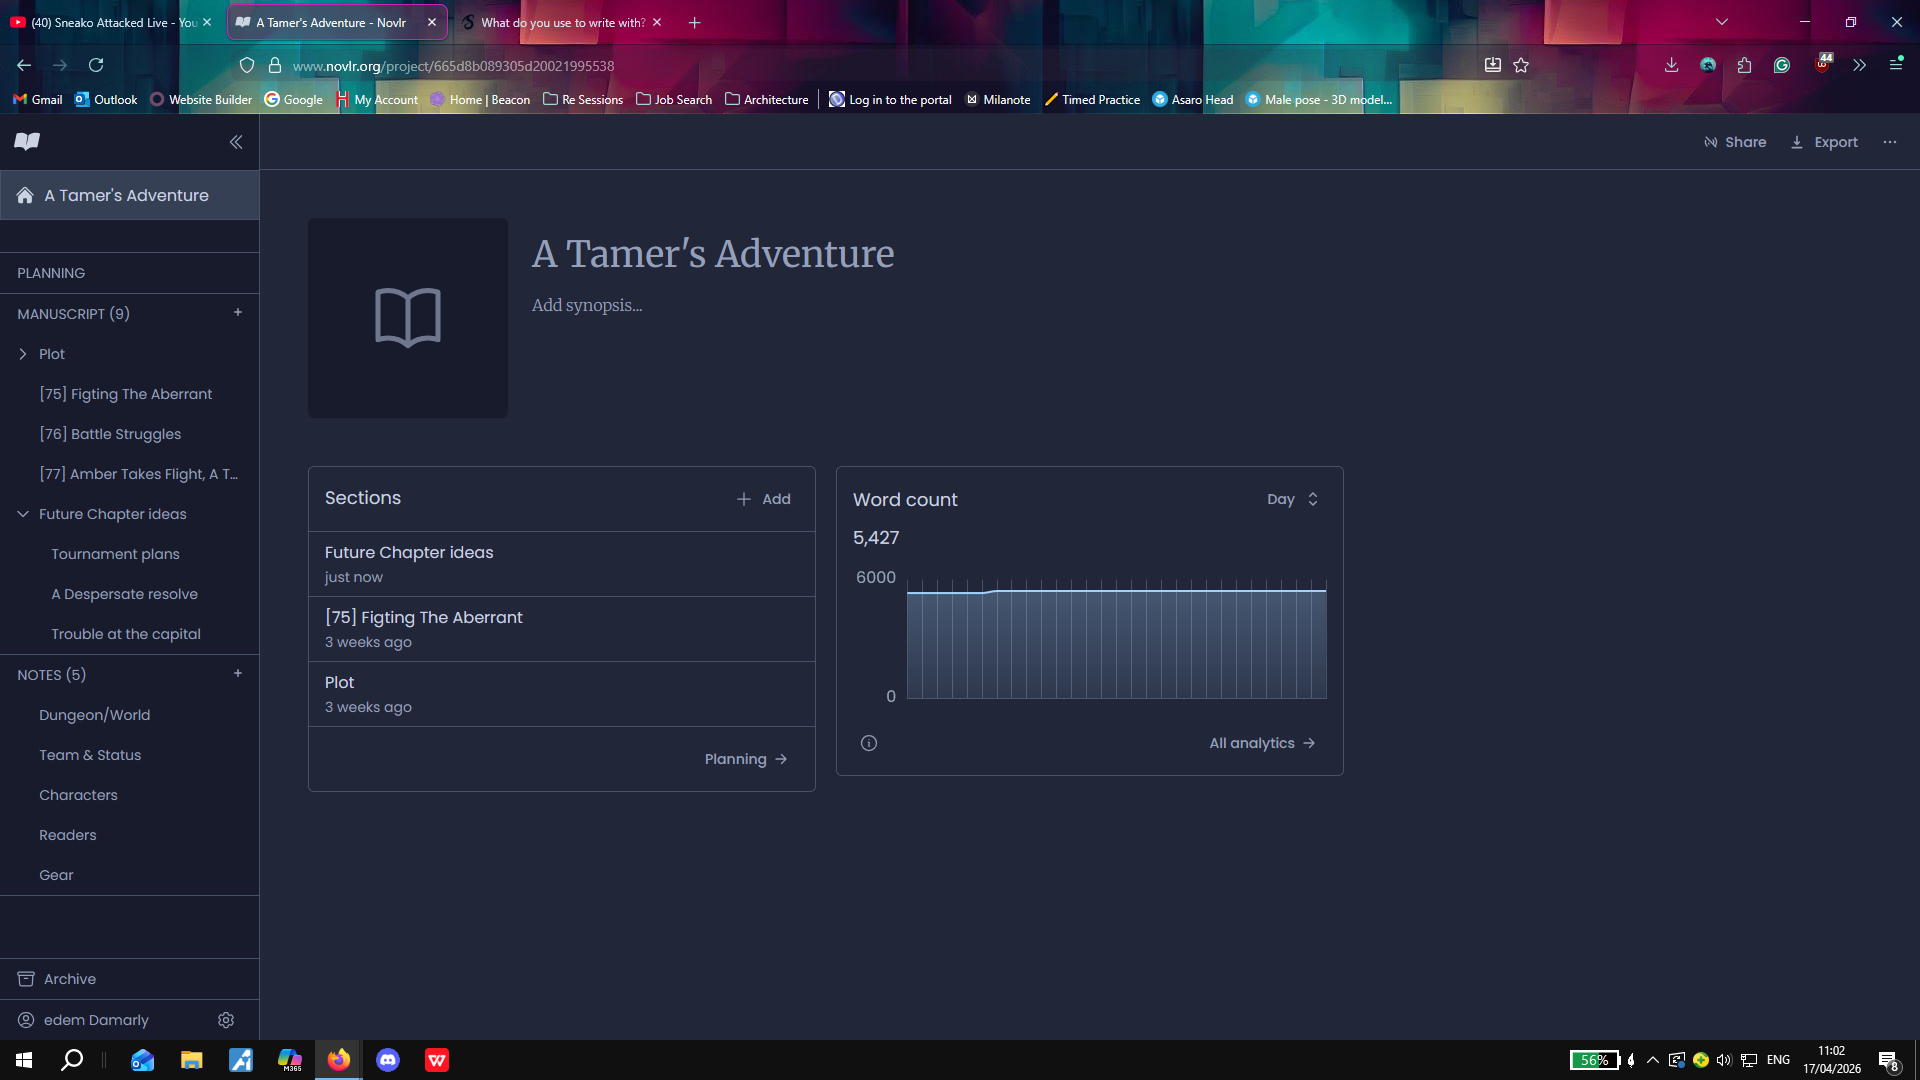Screen dimensions: 1920x1080
Task: Open Discord from the Windows taskbar
Action: [x=388, y=1060]
